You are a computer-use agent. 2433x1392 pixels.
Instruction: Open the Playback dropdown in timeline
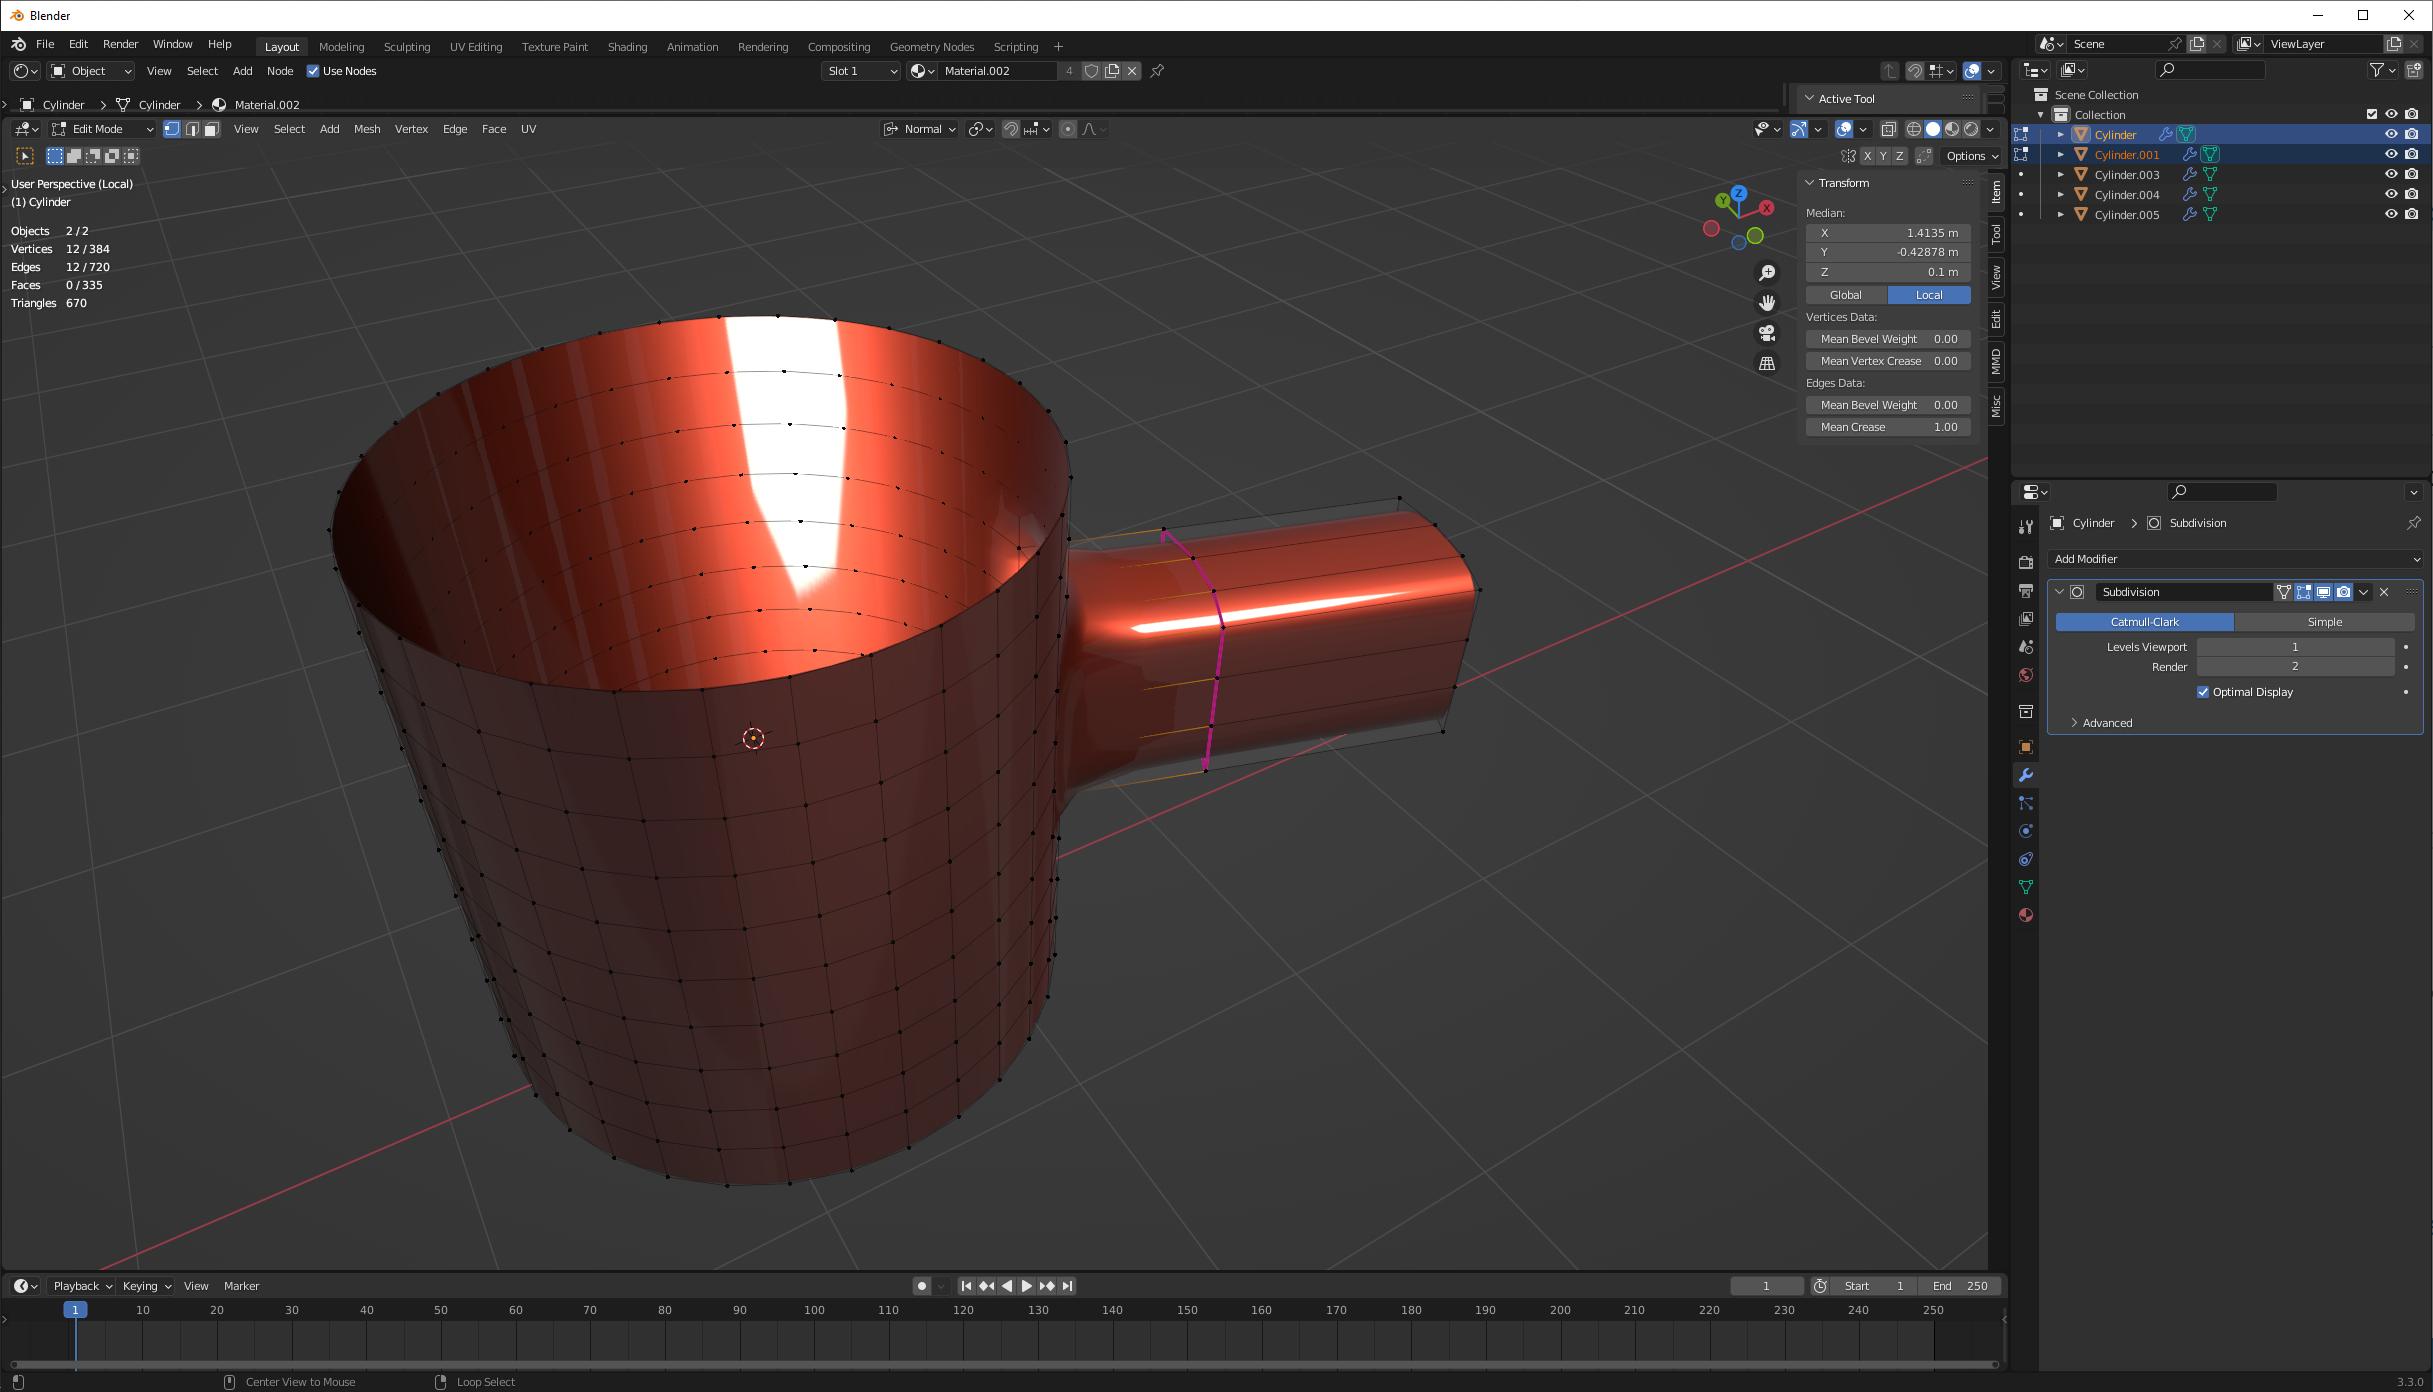pos(82,1286)
